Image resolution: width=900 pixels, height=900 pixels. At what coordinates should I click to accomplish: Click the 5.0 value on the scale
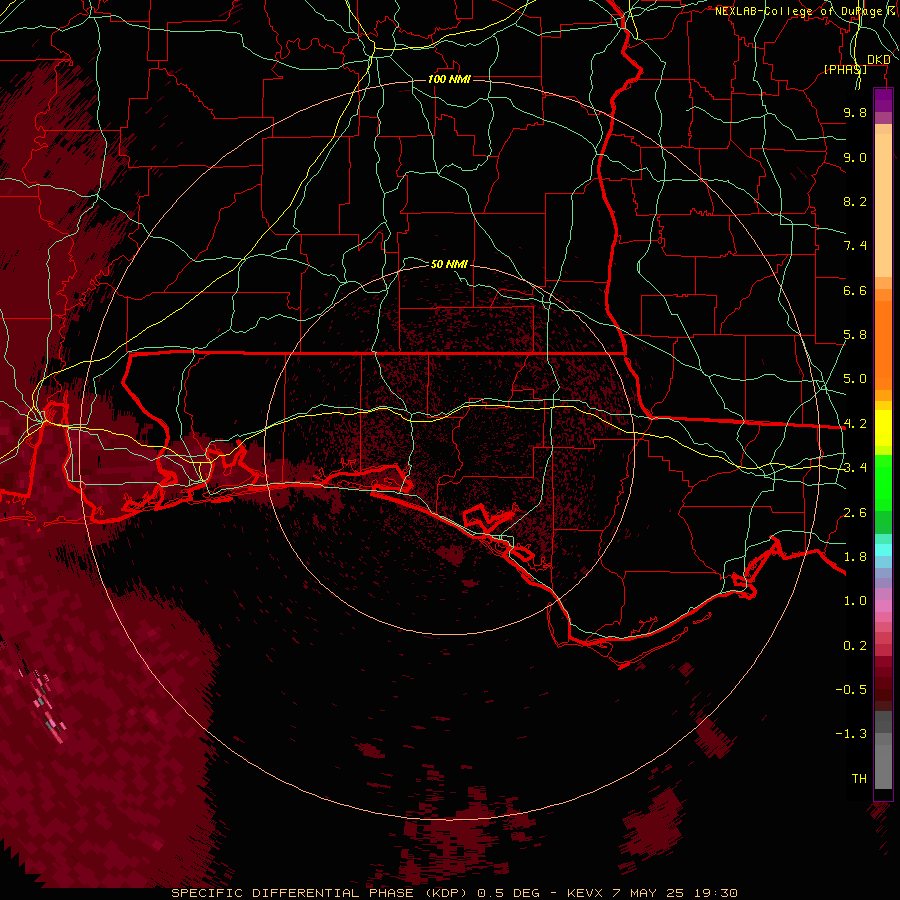click(855, 379)
